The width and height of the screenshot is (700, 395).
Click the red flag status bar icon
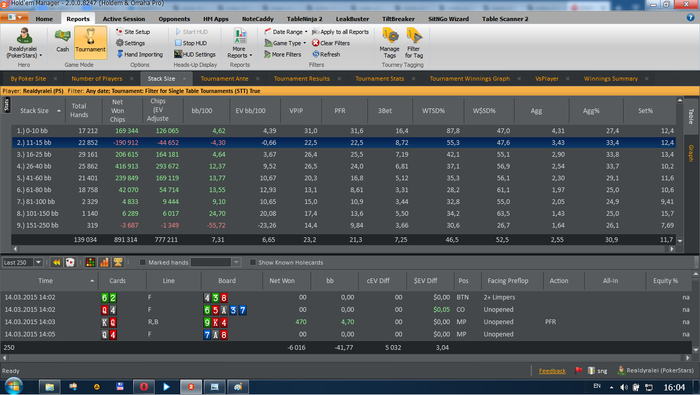tap(579, 370)
